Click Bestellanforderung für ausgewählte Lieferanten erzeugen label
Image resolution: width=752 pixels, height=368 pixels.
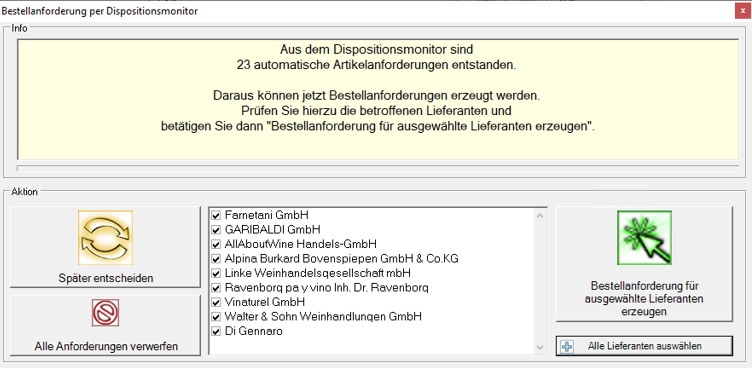pyautogui.click(x=645, y=298)
